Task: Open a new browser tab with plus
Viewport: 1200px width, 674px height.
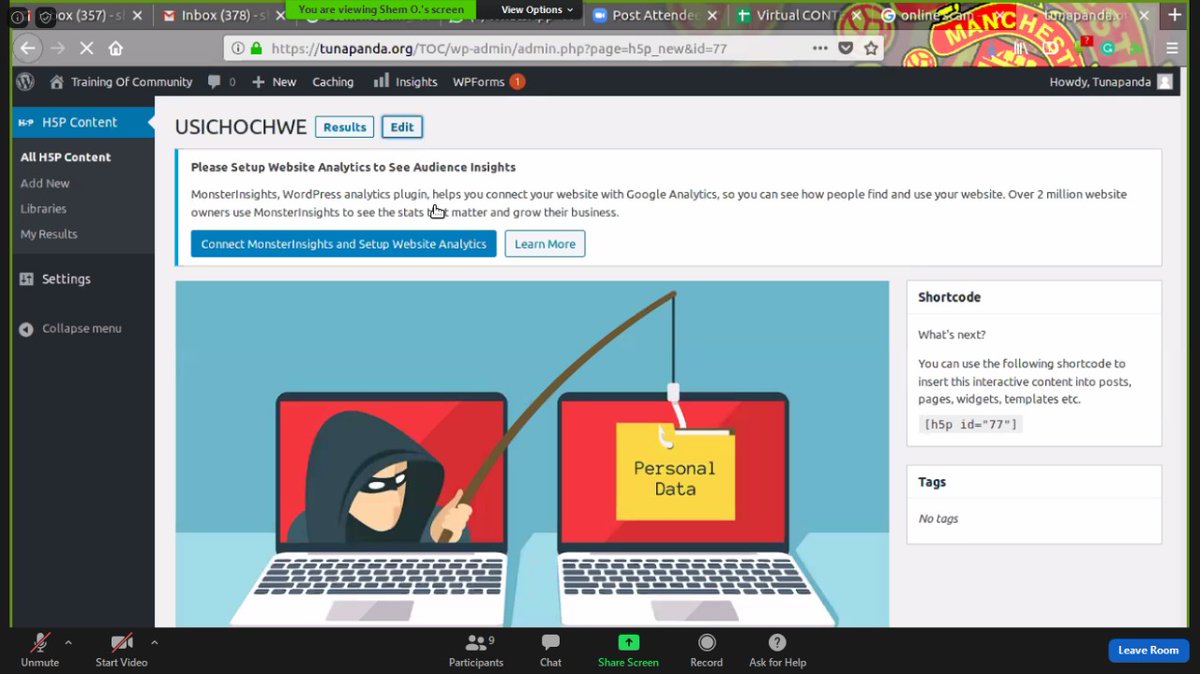Action: [x=1174, y=15]
